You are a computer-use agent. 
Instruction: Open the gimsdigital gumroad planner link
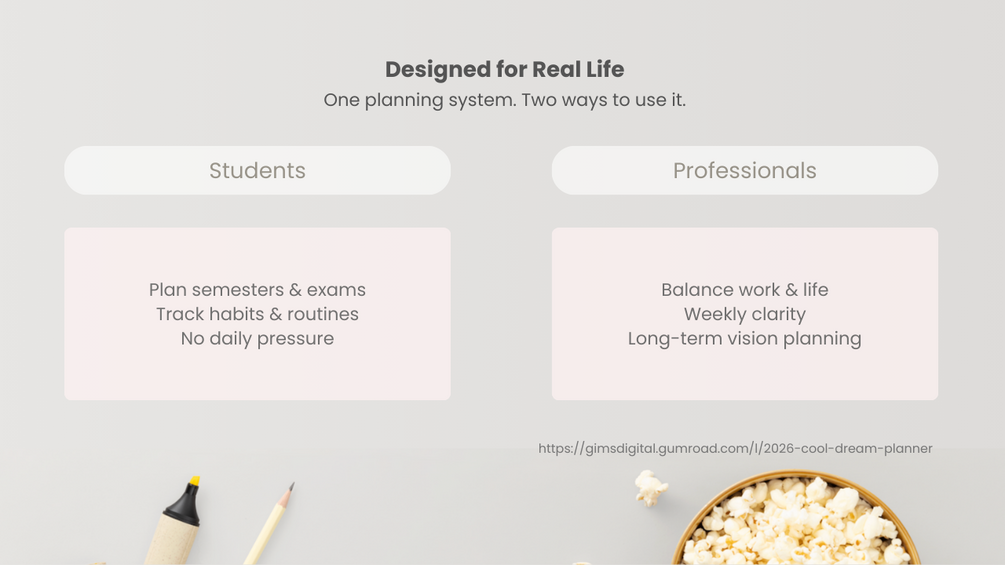[x=735, y=448]
